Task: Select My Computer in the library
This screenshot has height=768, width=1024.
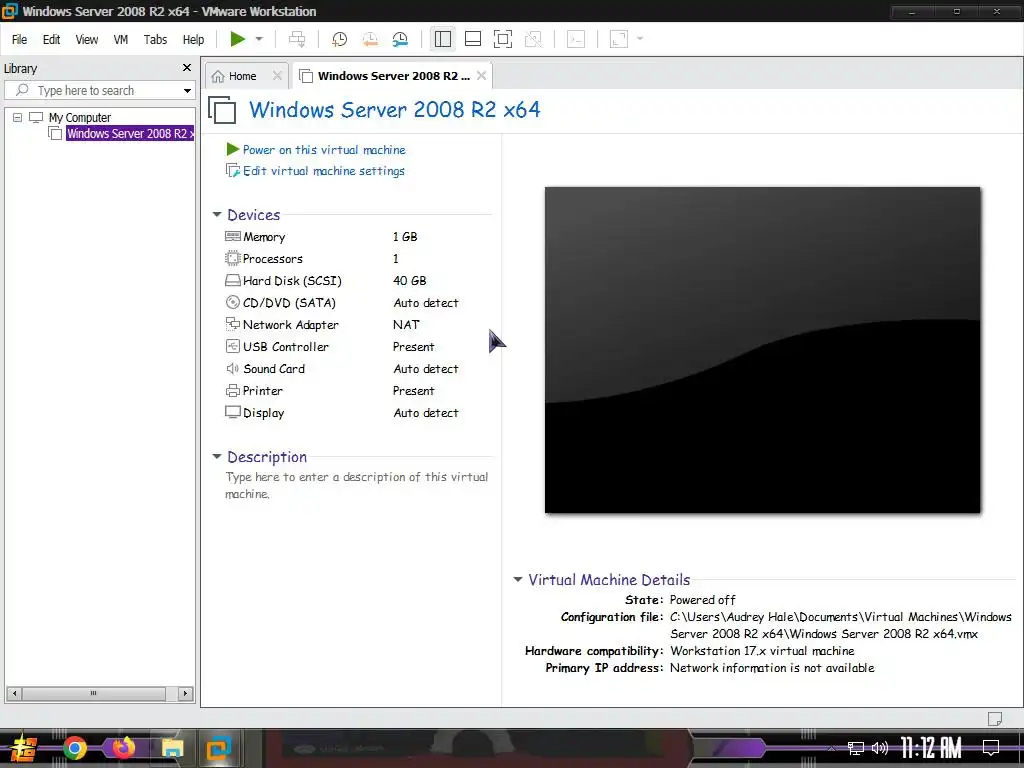Action: click(x=80, y=118)
